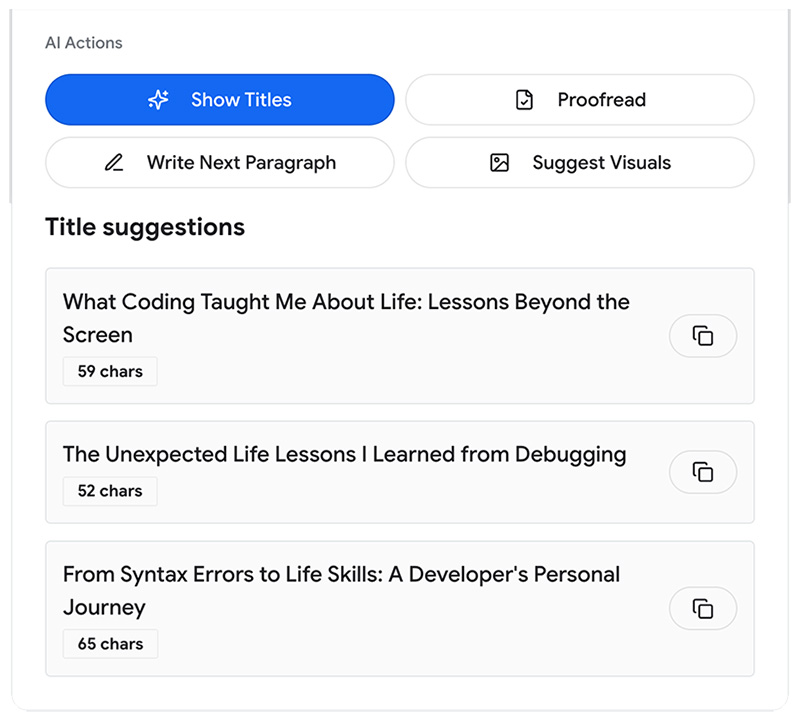Copy the Syntax Errors to Life Skills title

coord(703,608)
